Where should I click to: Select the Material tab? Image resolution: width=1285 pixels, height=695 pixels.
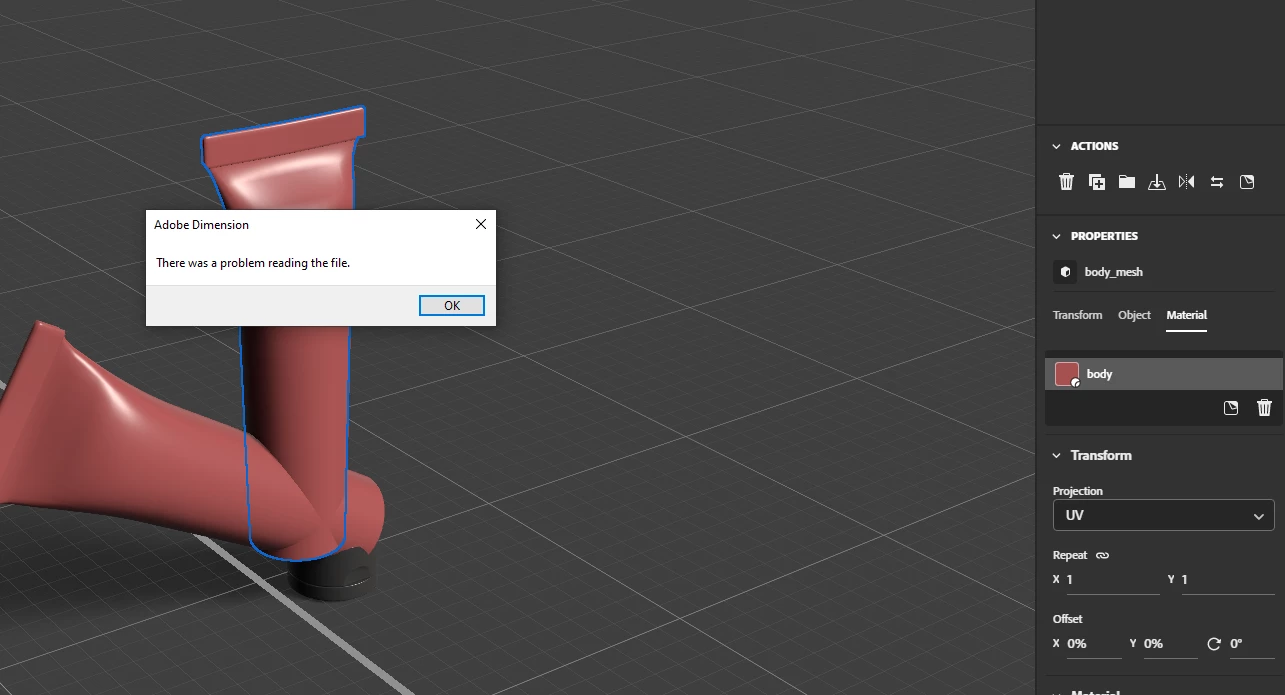coord(1186,315)
